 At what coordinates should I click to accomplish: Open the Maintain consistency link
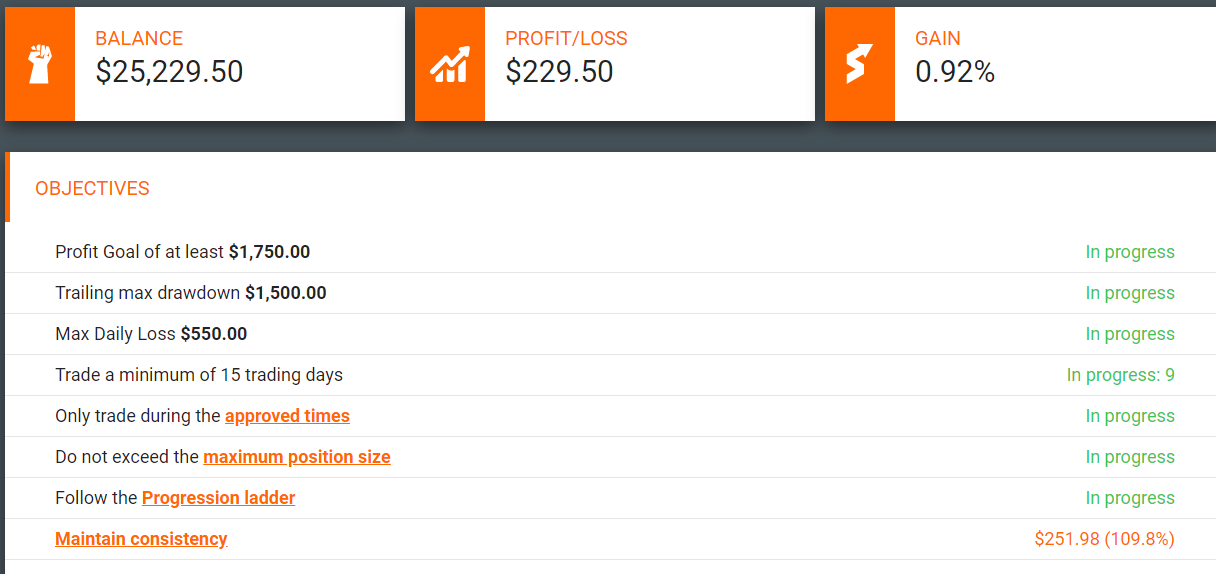click(141, 539)
